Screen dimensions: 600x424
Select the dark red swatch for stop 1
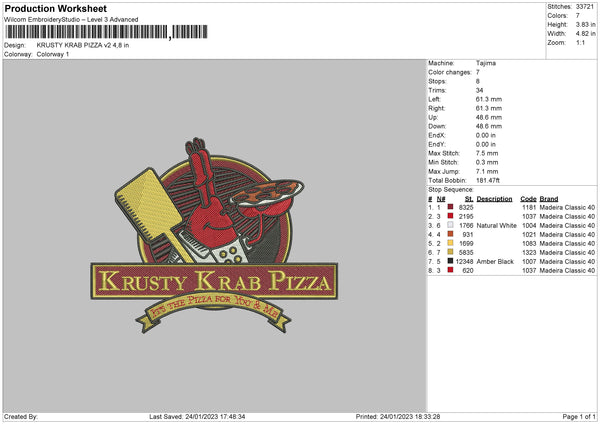coord(450,207)
